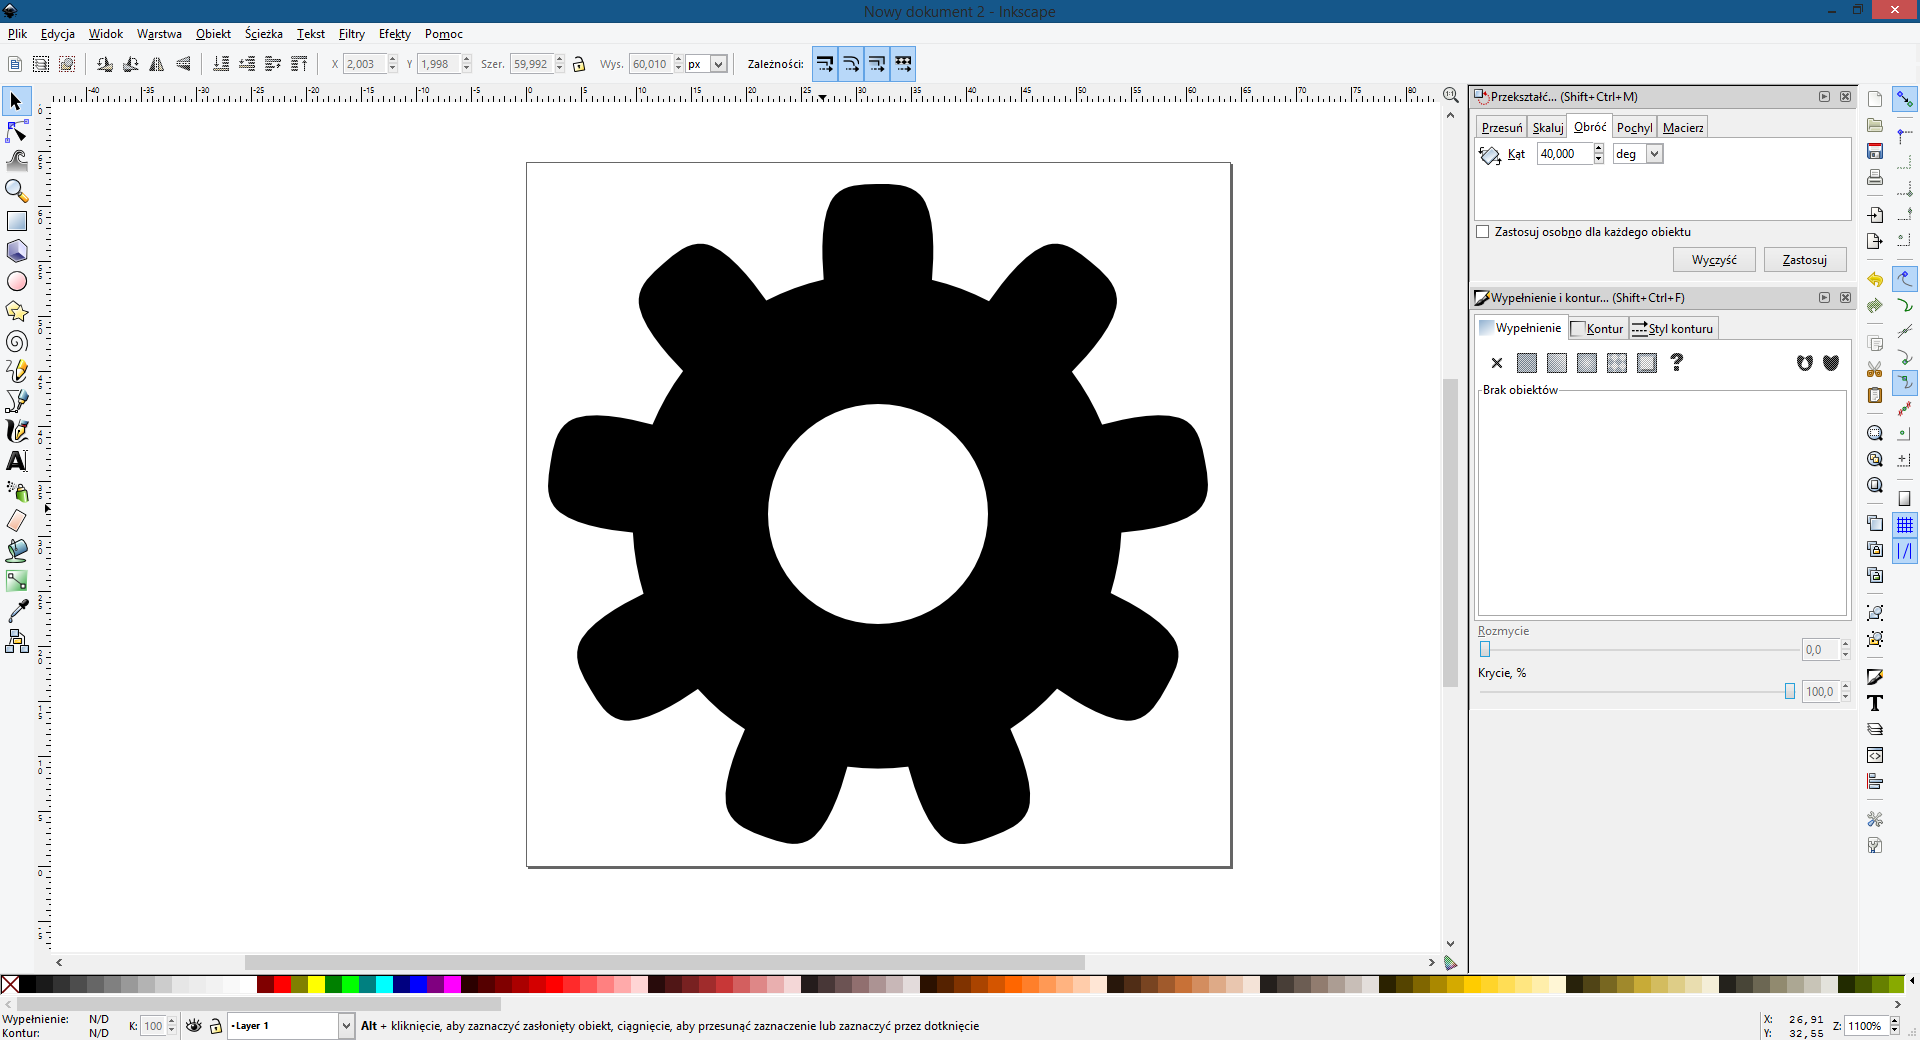
Task: Click the Eraser tool
Action: [x=17, y=521]
